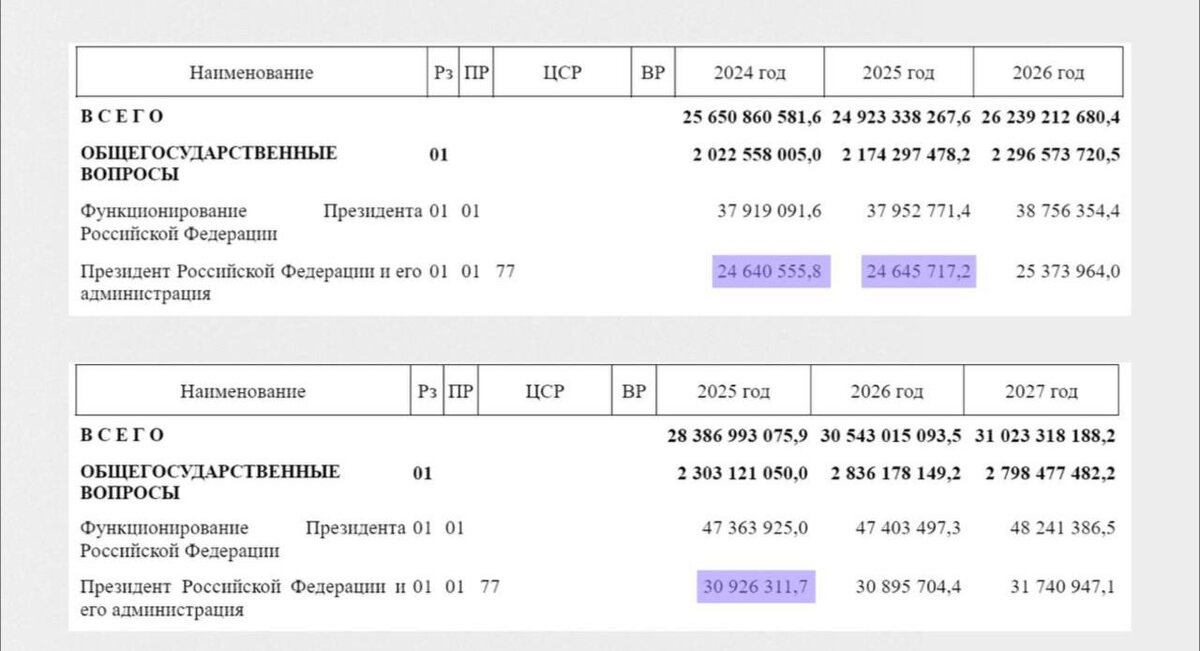Select the top table's Наименование header
The image size is (1200, 651).
(x=252, y=72)
